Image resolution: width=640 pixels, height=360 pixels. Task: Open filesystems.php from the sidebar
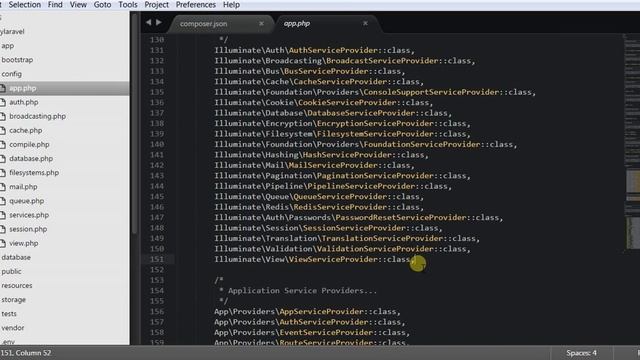[x=34, y=173]
